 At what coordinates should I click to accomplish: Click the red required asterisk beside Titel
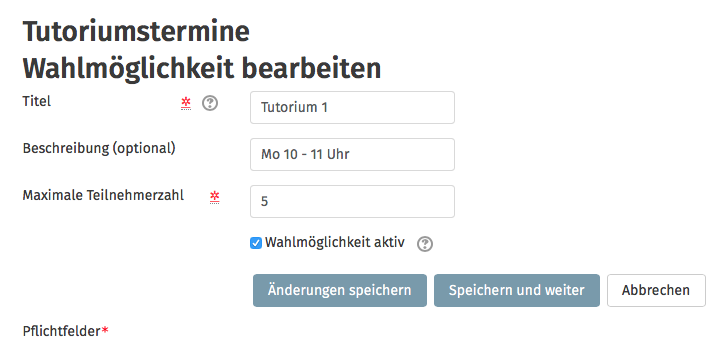[x=186, y=103]
